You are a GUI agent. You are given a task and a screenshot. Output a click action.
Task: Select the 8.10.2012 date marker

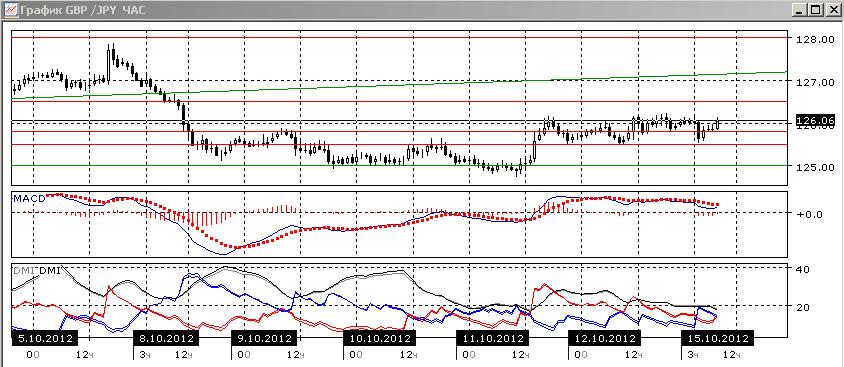point(166,338)
